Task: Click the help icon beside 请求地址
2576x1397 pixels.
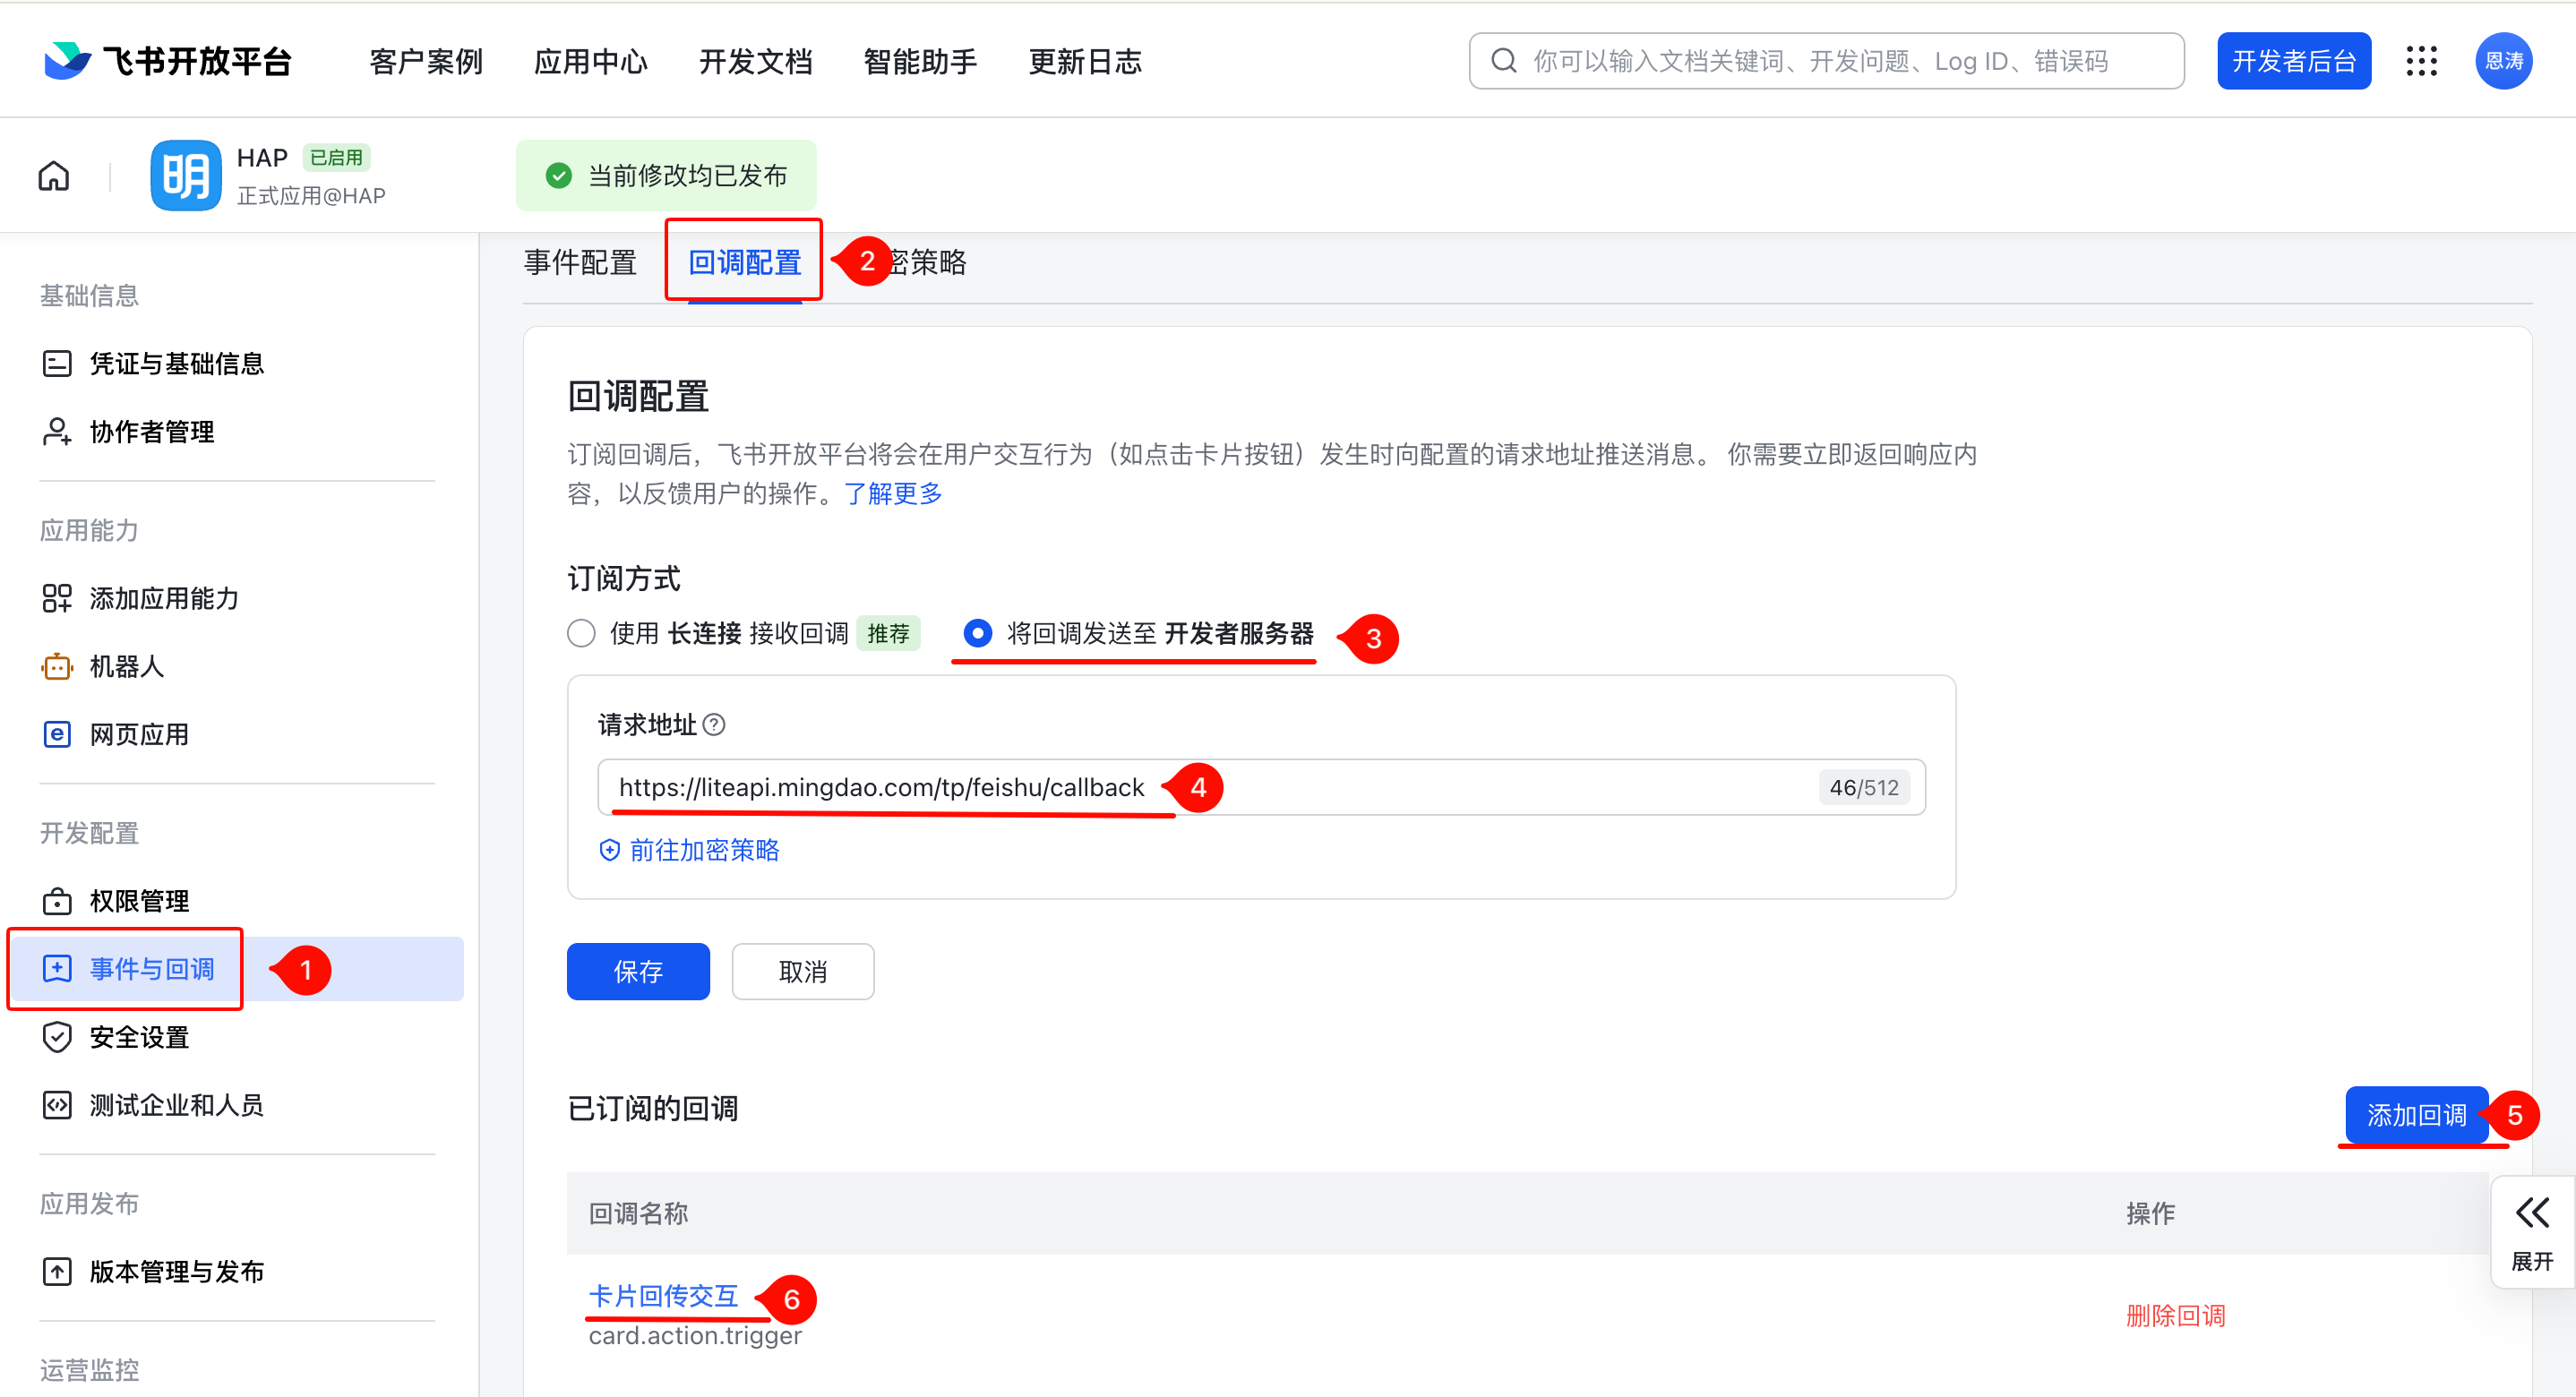Action: coord(714,724)
